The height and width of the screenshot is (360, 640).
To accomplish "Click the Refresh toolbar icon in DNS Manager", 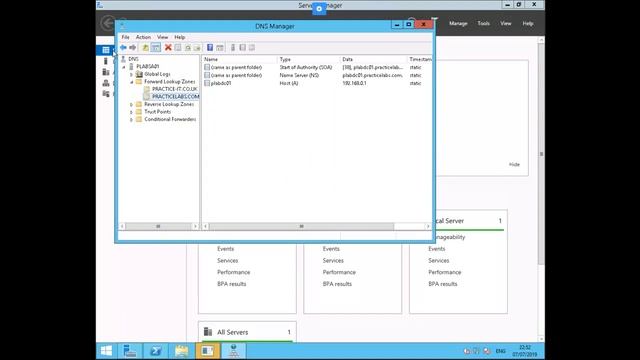I will point(188,48).
